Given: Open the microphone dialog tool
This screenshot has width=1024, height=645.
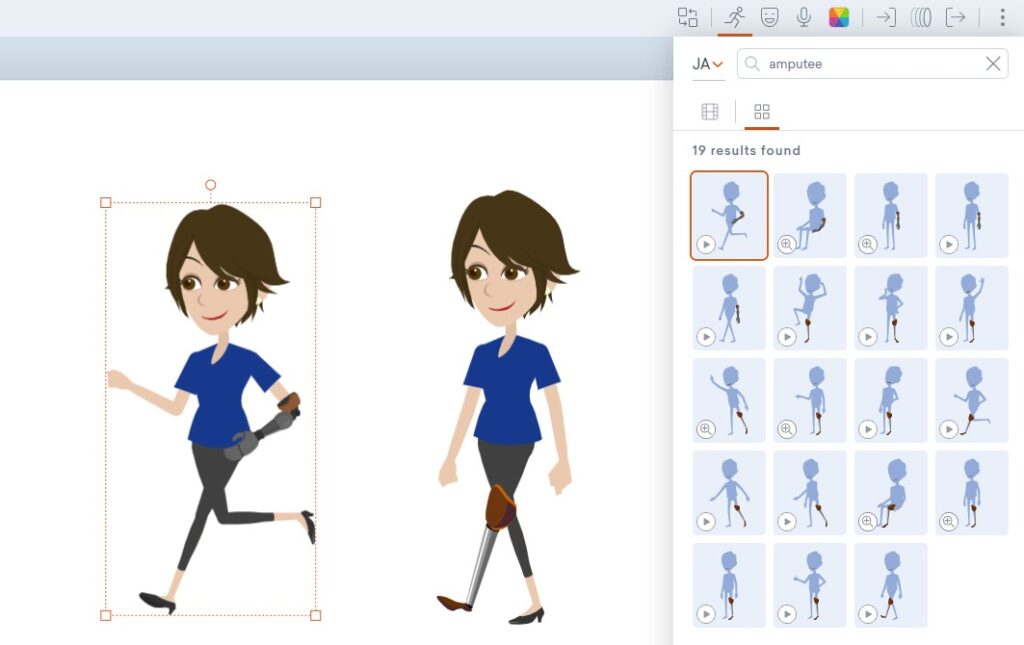Looking at the screenshot, I should 804,17.
